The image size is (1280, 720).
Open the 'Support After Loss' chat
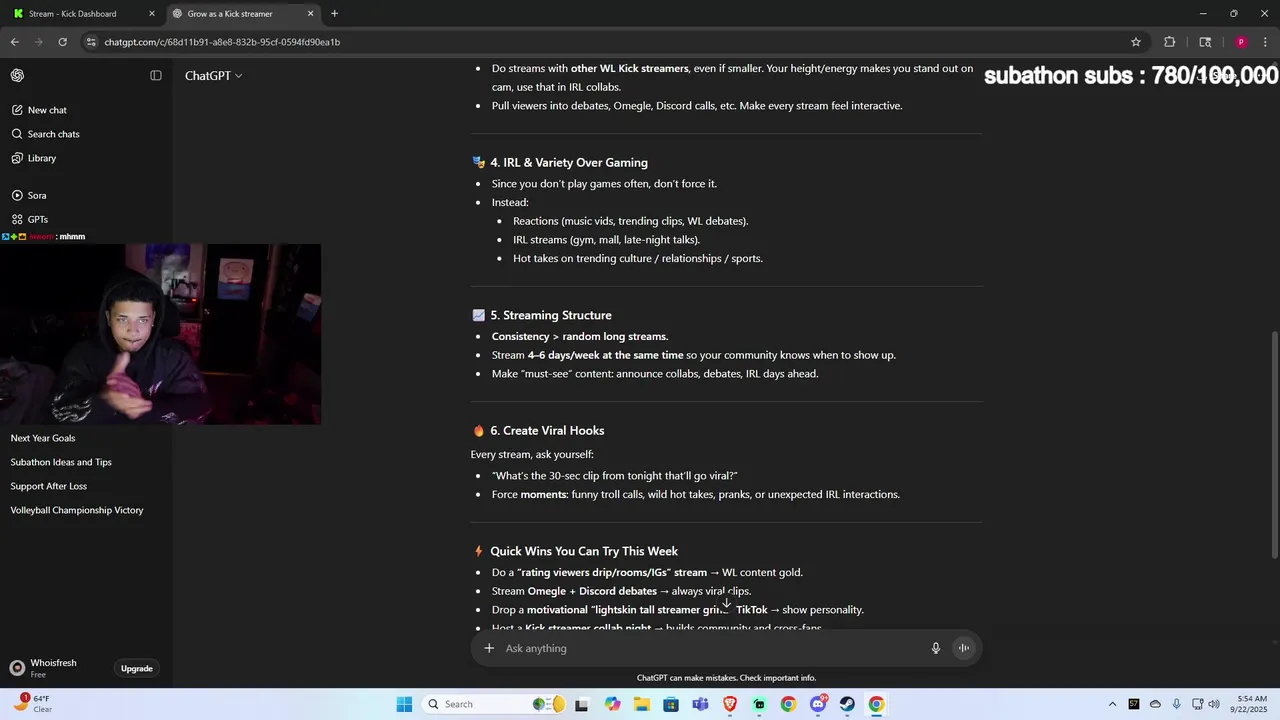click(x=49, y=486)
